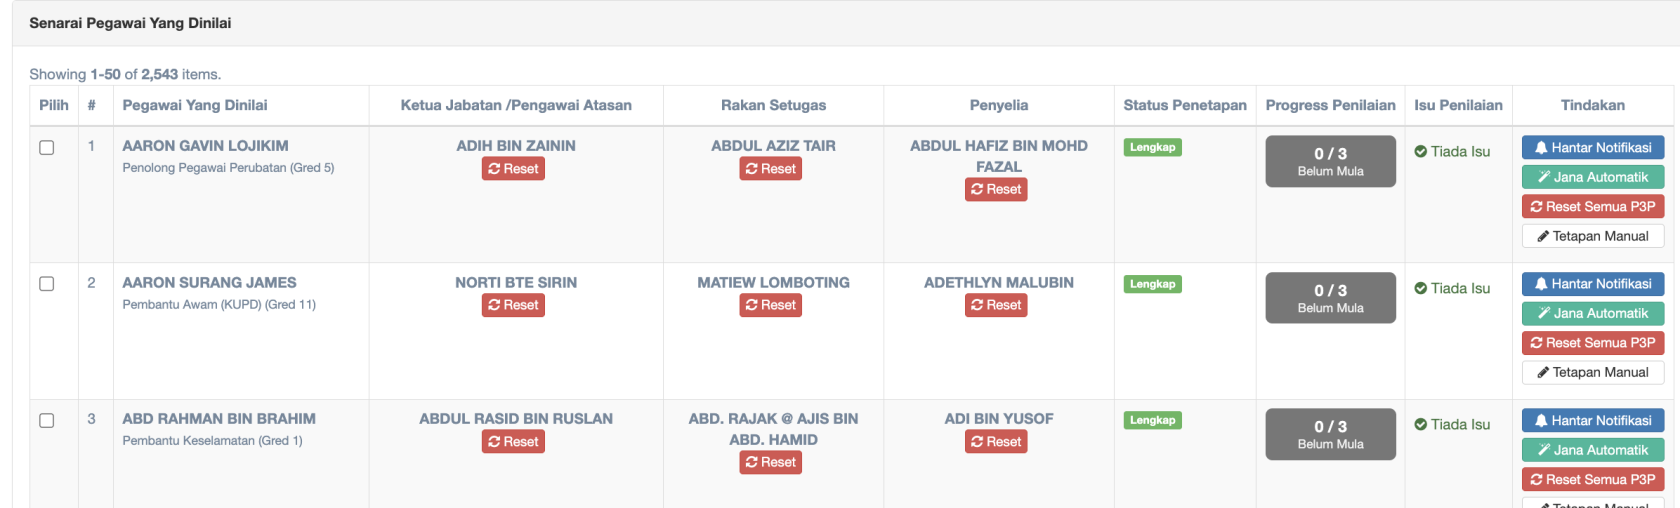
Task: Reset penyelia Abdul Hafiz Bin Mohd Fazal
Action: [996, 190]
